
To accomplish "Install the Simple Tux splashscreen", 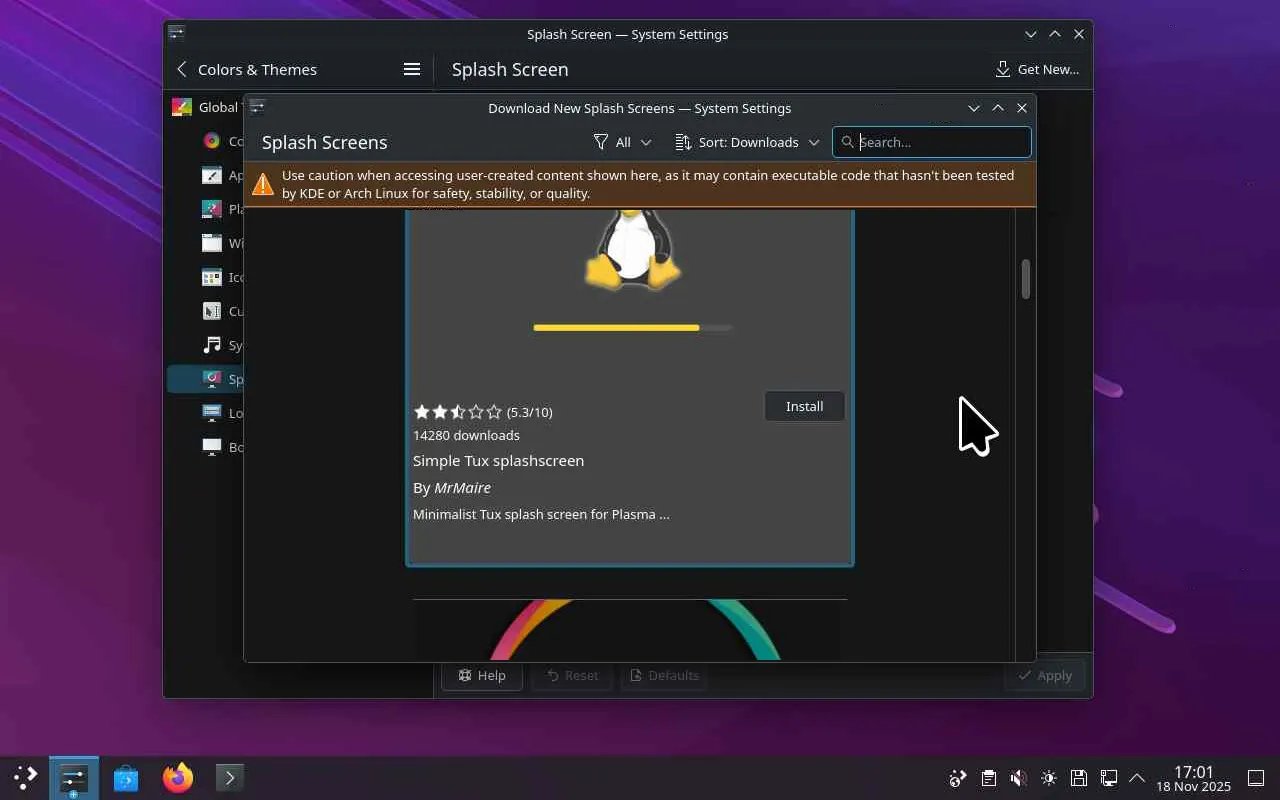I will [x=805, y=406].
